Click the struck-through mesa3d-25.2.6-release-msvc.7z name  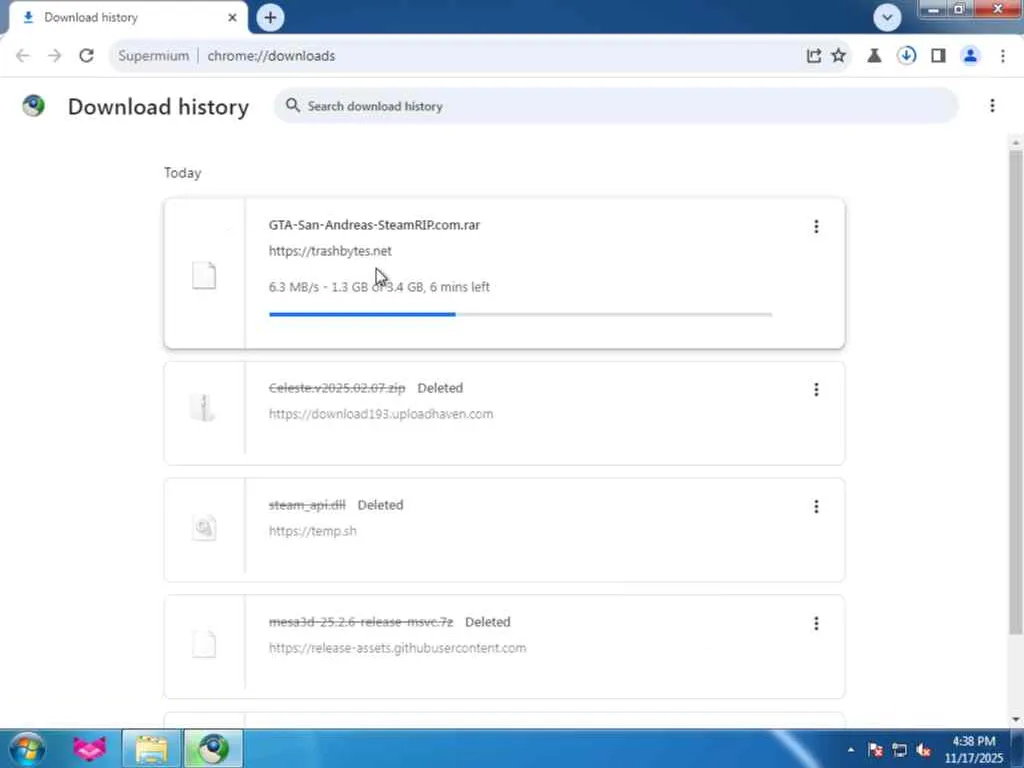[360, 622]
